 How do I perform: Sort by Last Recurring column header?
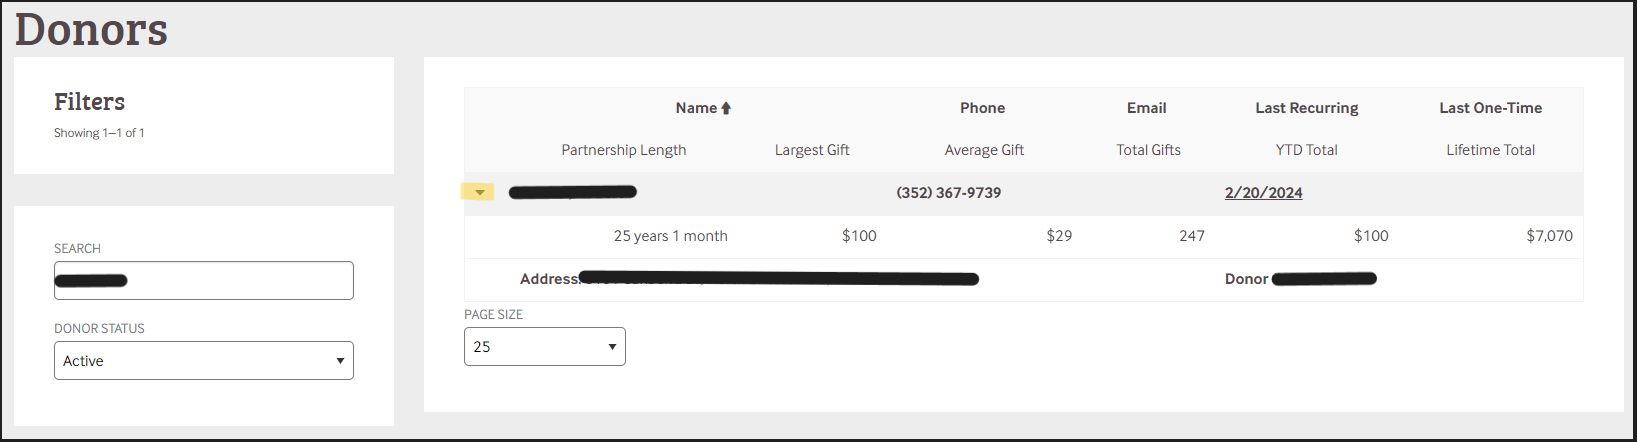[x=1306, y=108]
